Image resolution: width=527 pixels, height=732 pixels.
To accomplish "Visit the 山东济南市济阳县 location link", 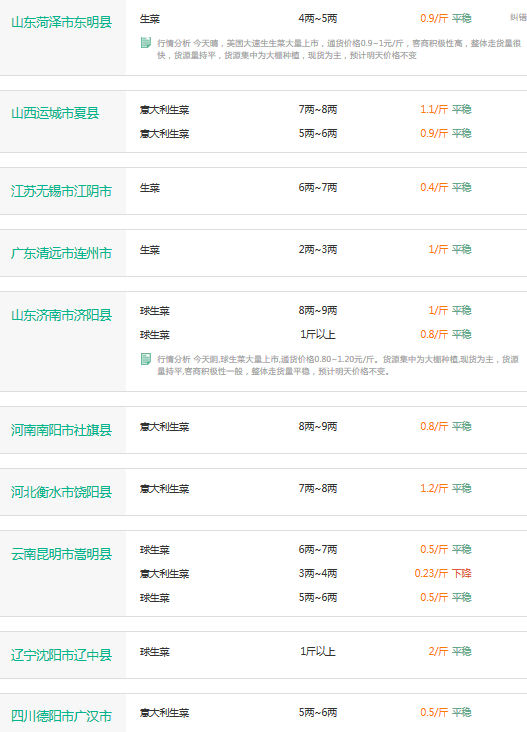I will pyautogui.click(x=62, y=315).
